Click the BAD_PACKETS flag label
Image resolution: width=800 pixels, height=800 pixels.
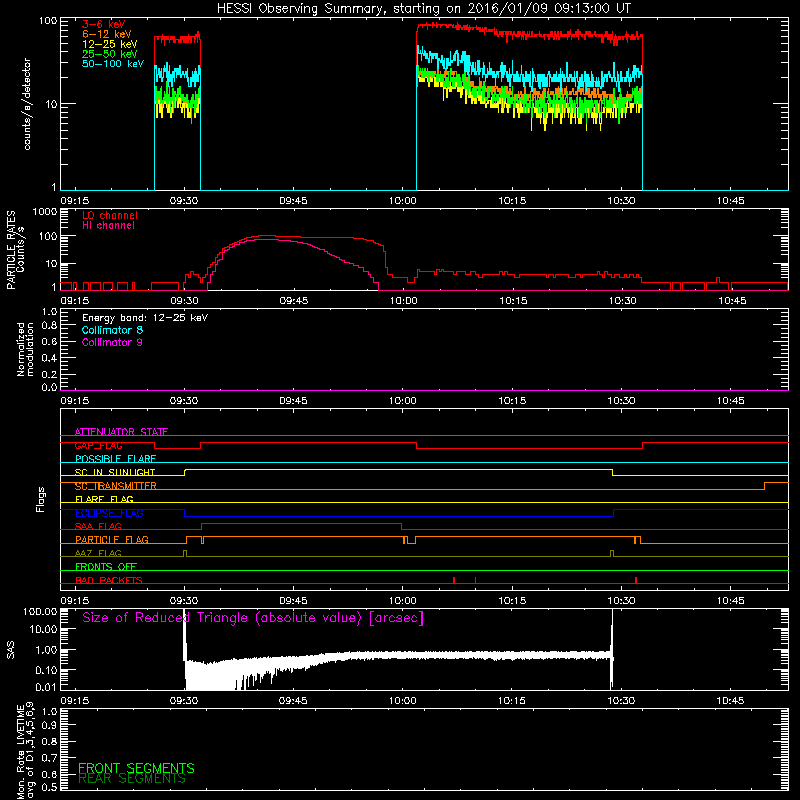(109, 580)
